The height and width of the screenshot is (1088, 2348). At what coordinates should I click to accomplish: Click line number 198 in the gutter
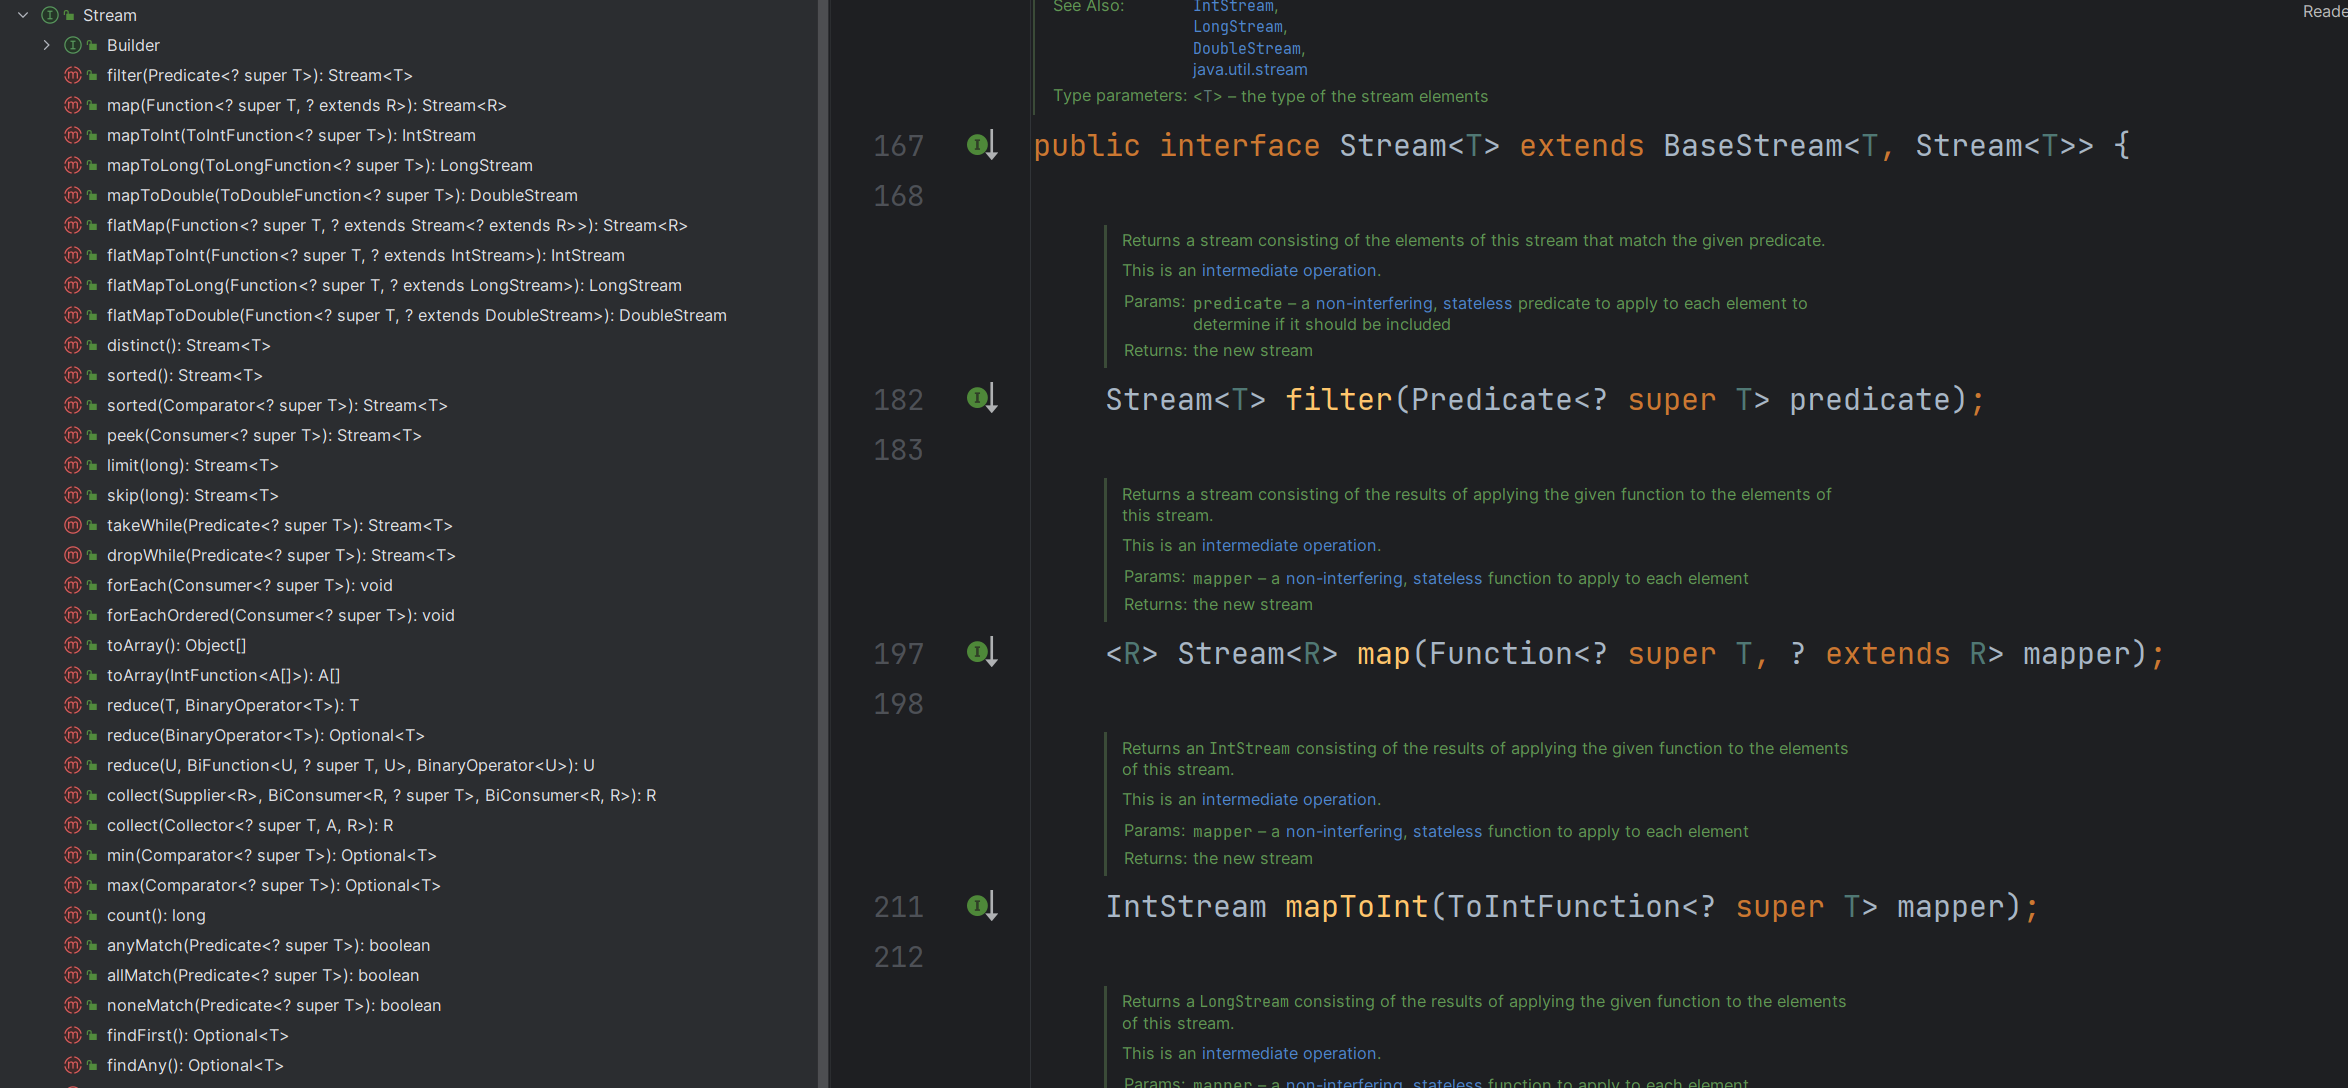point(898,704)
